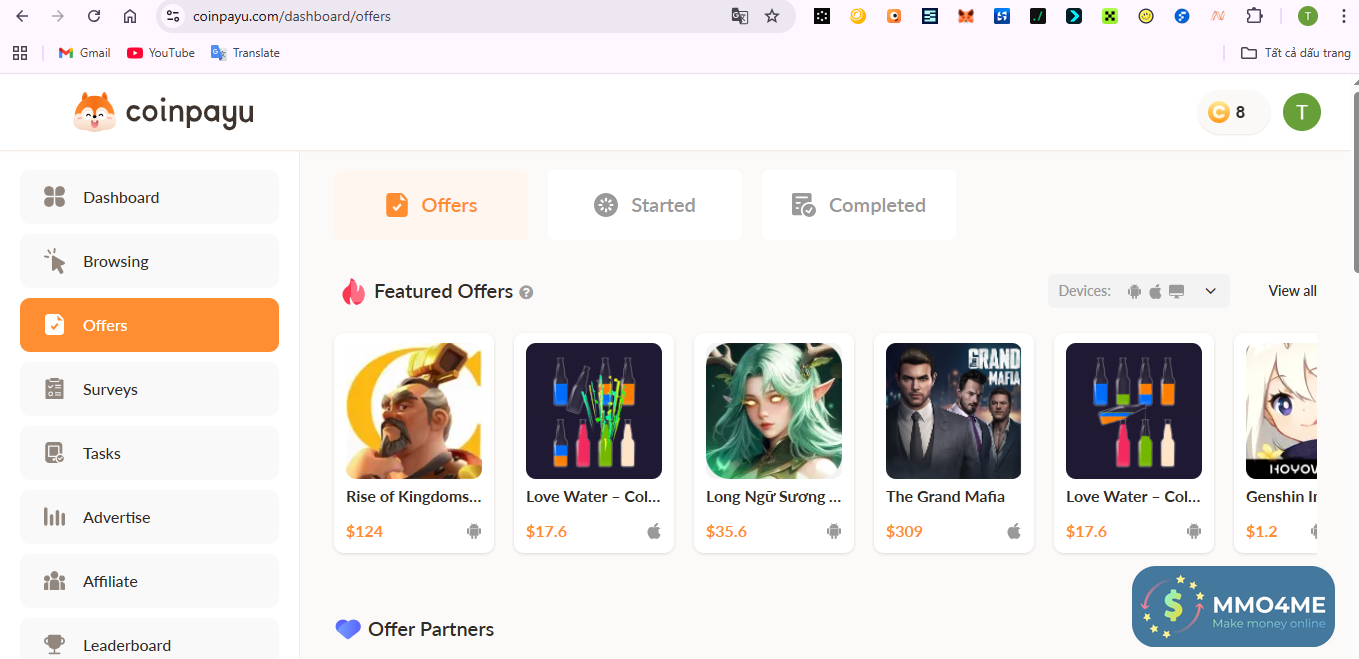Open the Tất cả dấu trang bookmarks folder

[x=1295, y=53]
